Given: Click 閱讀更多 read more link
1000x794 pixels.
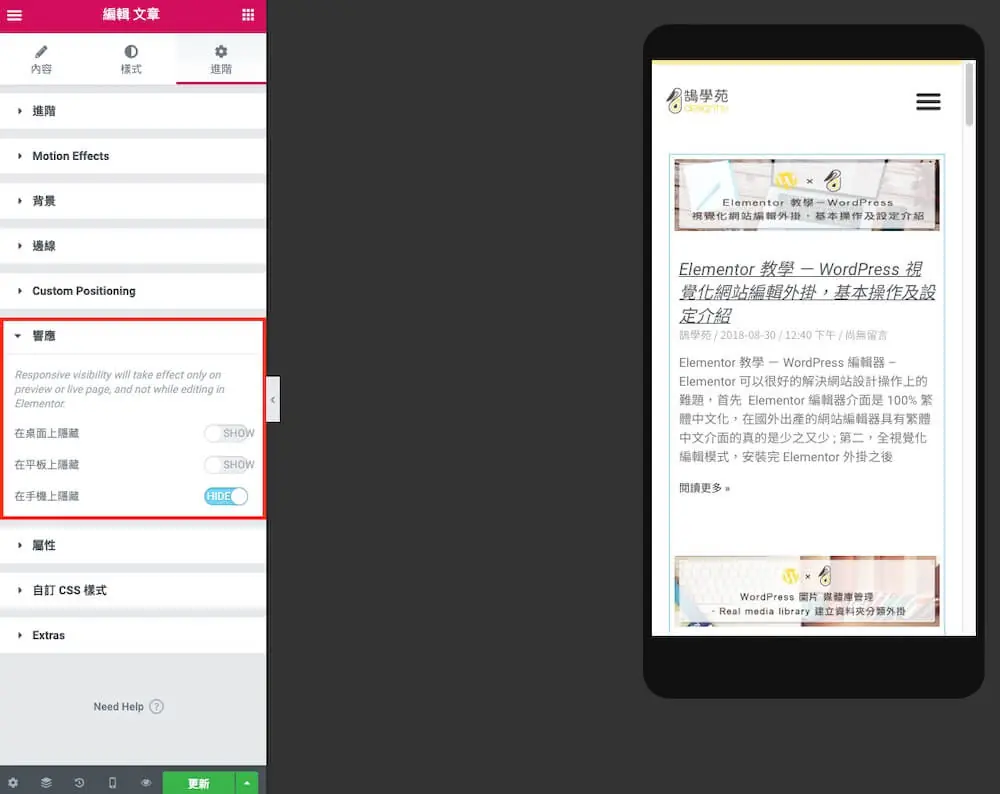Looking at the screenshot, I should click(704, 488).
